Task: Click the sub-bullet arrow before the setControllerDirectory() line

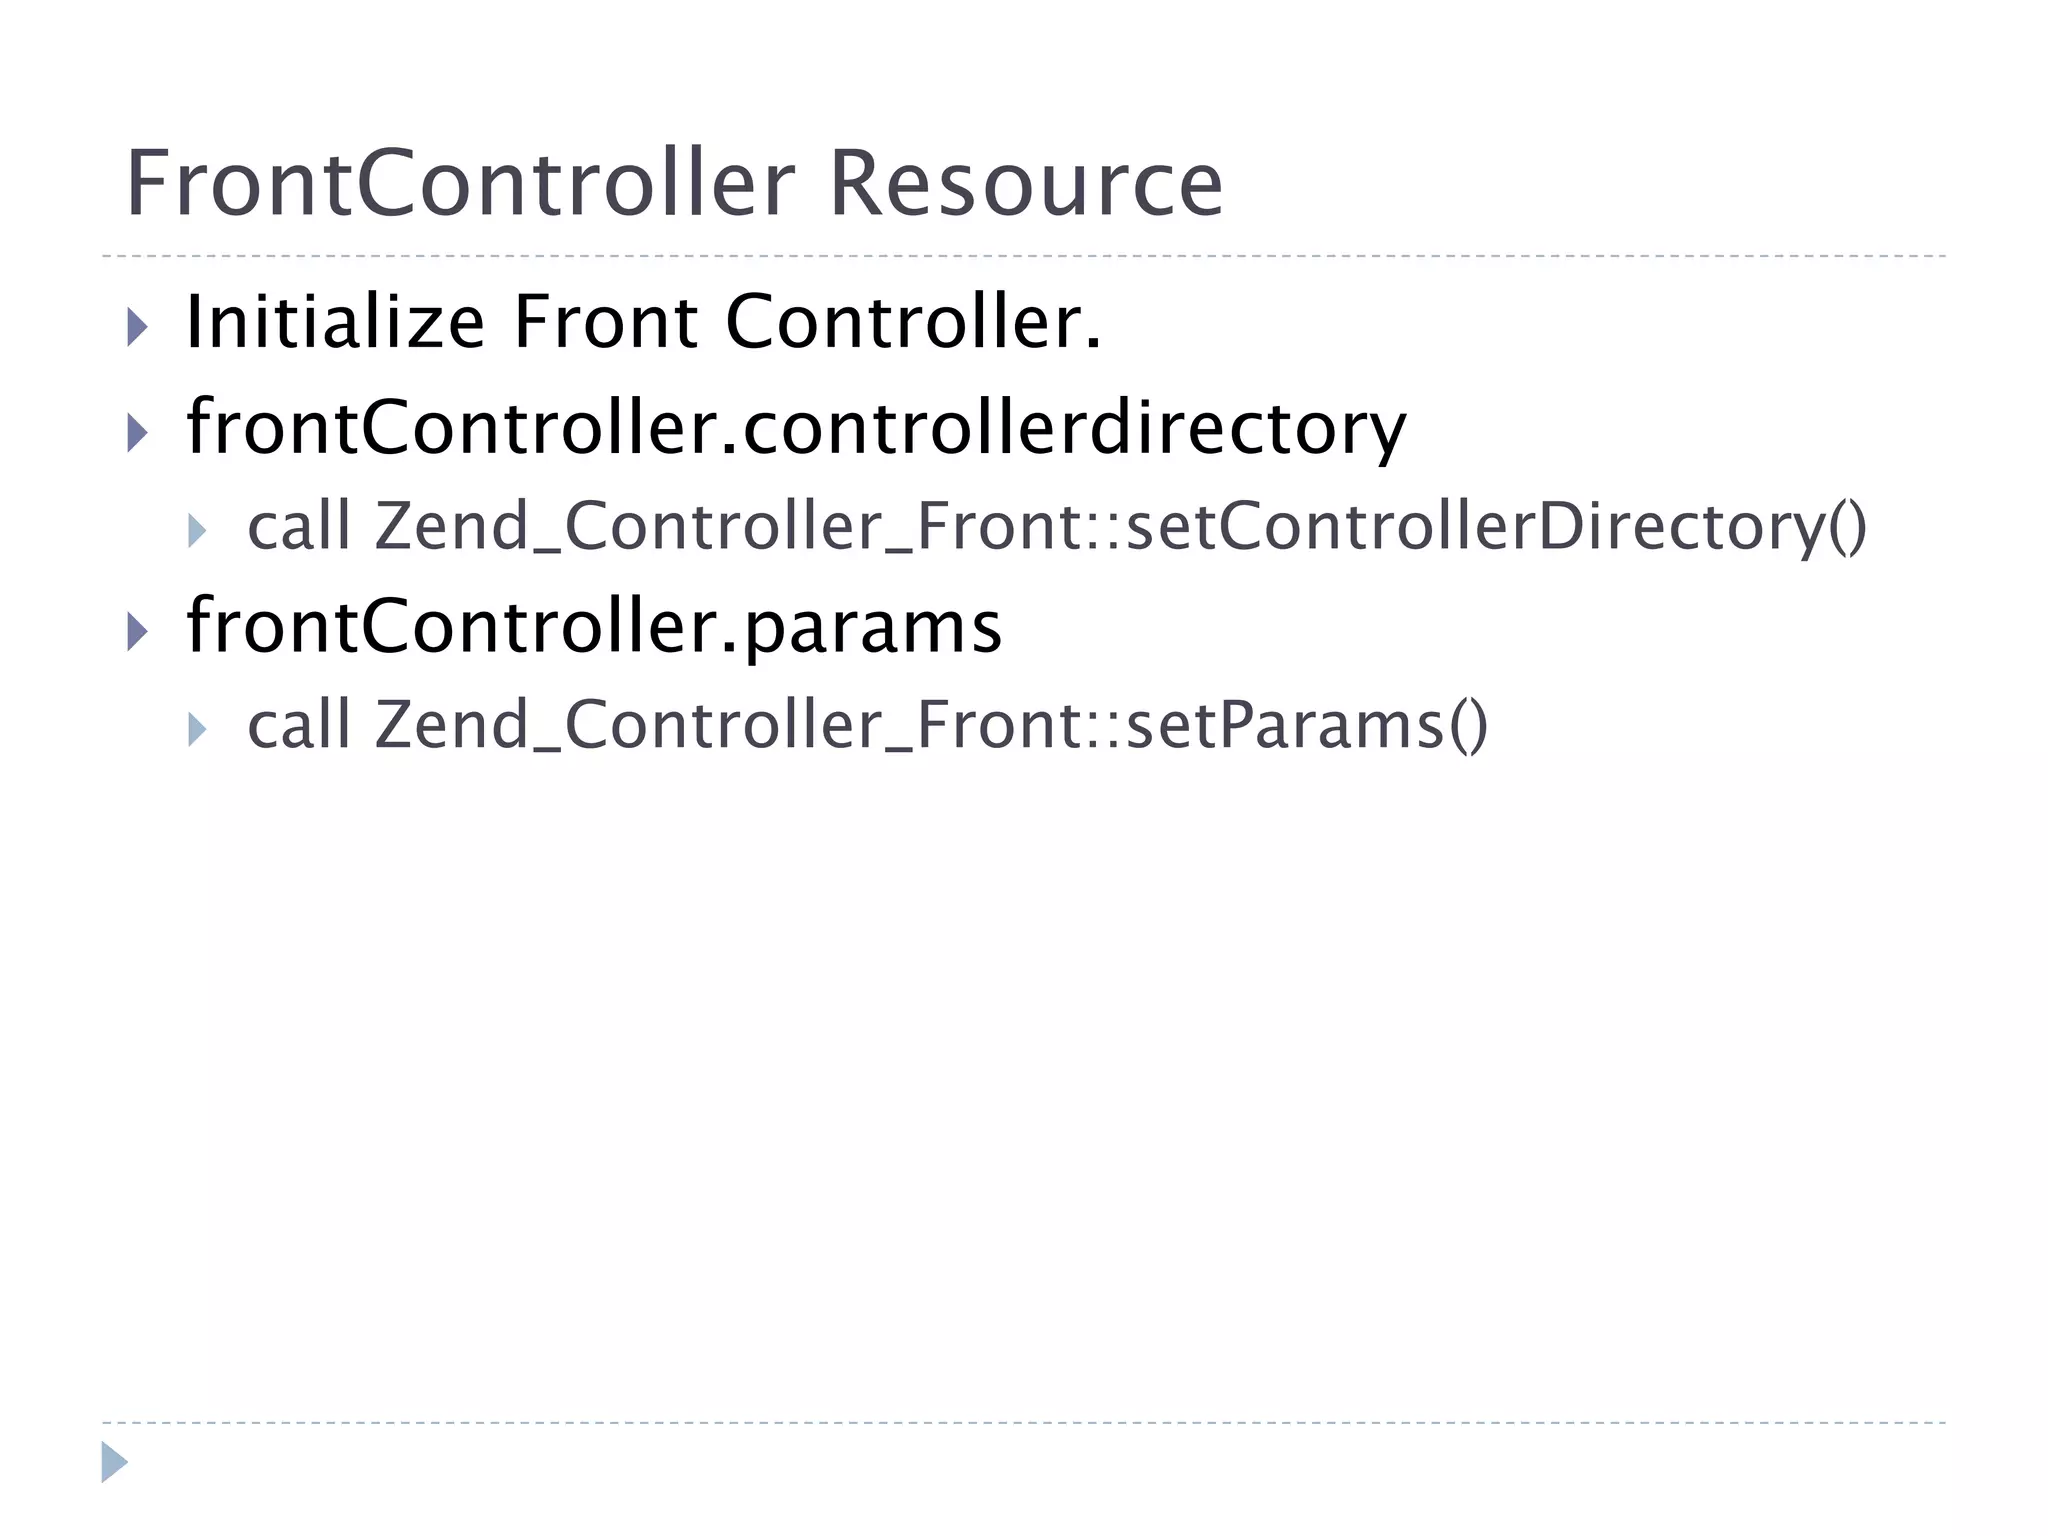Action: [x=197, y=531]
